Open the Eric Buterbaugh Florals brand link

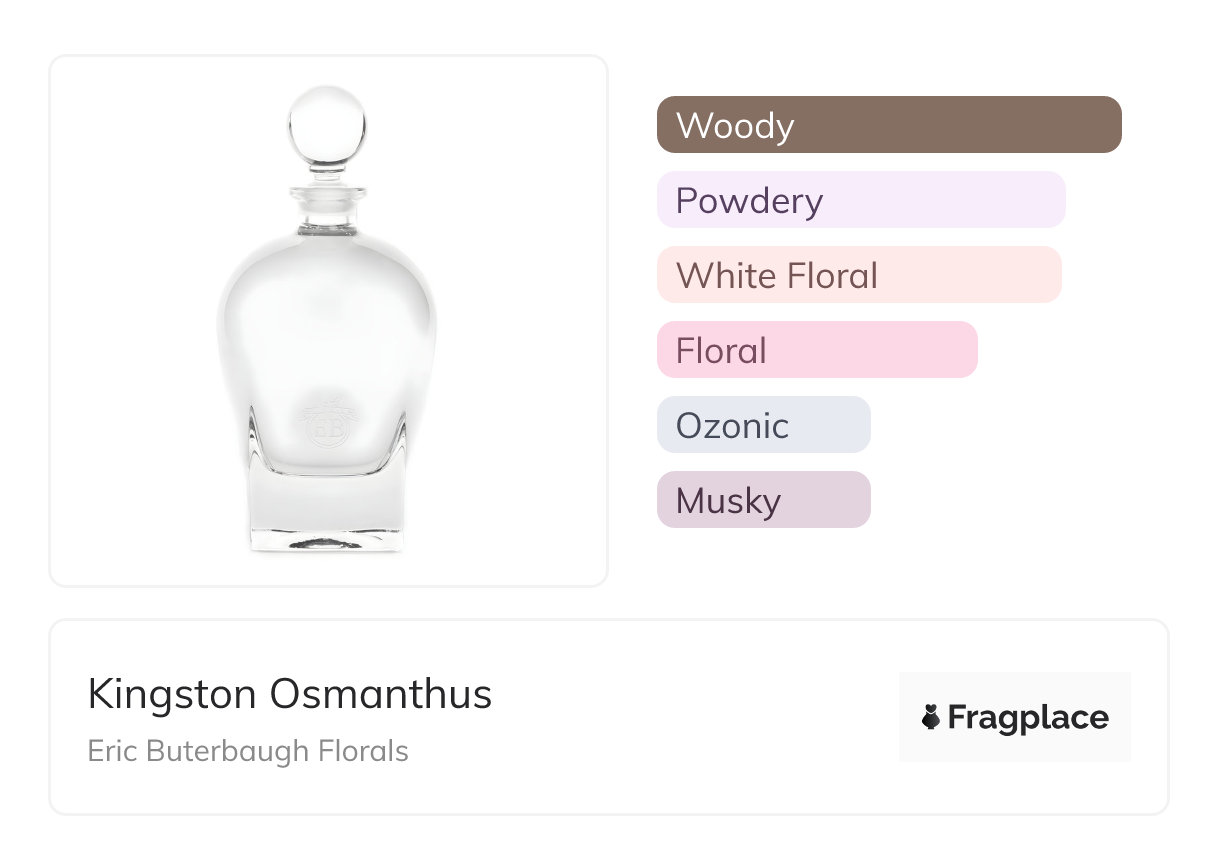pyautogui.click(x=248, y=751)
